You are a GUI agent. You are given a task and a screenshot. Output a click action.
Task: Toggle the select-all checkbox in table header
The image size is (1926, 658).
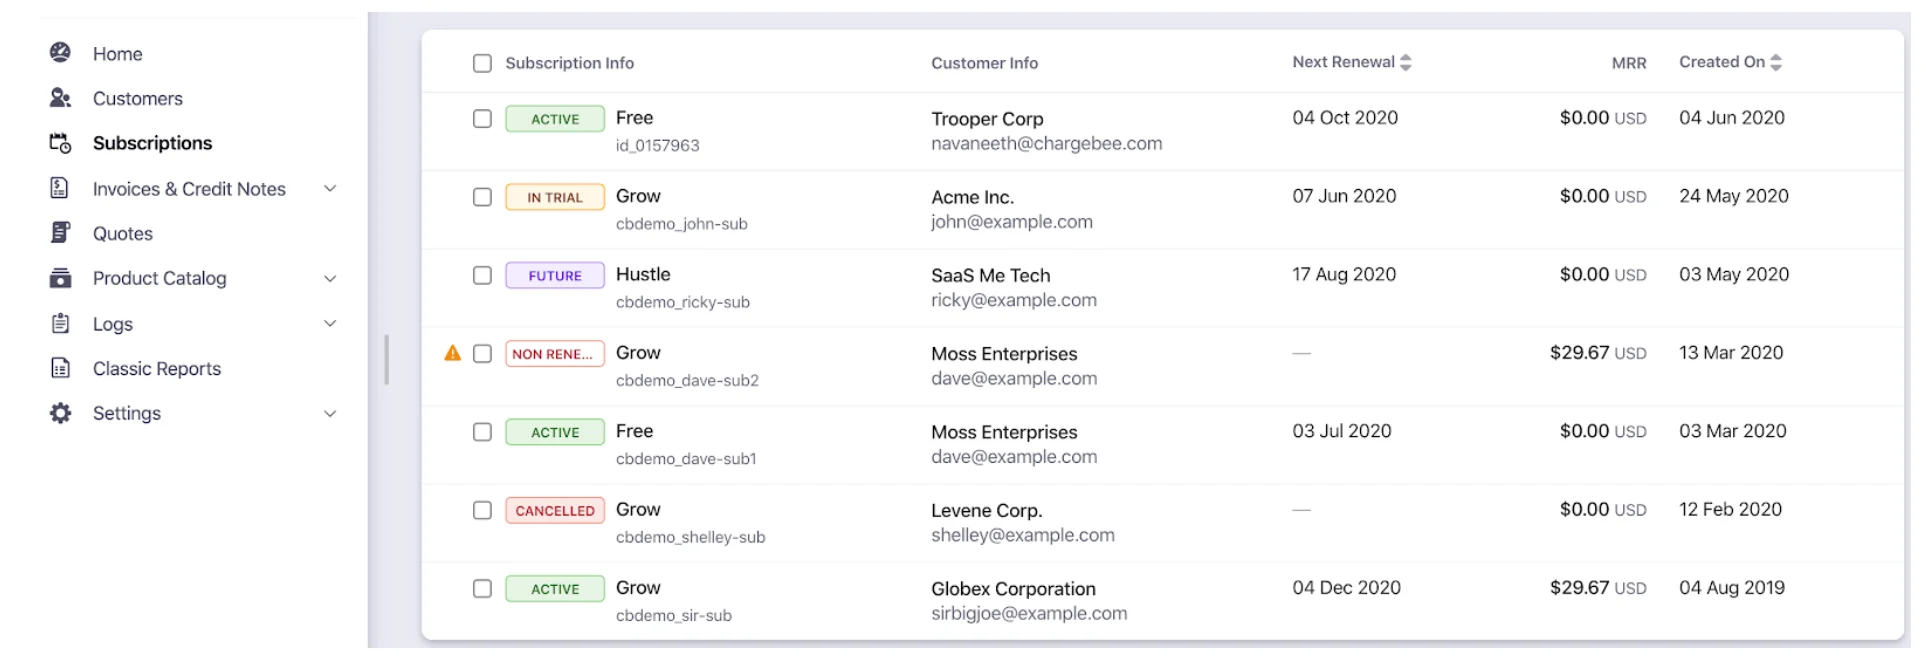coord(482,63)
